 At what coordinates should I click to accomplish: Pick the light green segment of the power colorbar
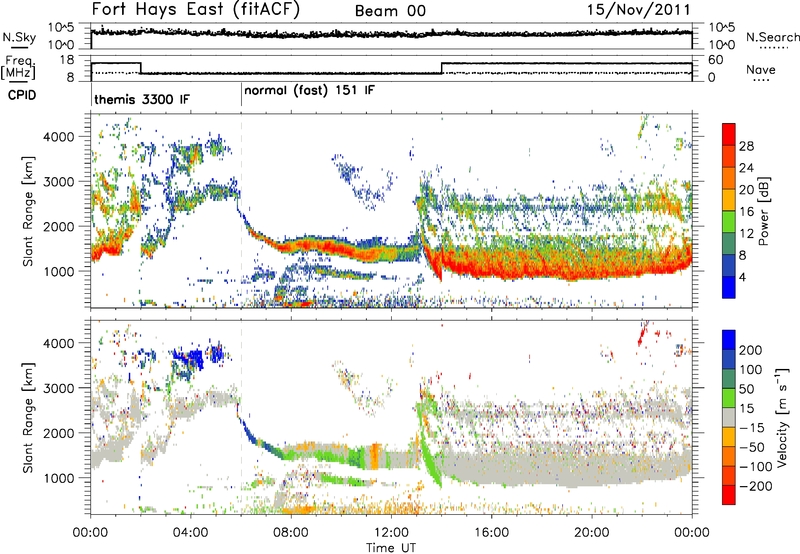(x=729, y=222)
